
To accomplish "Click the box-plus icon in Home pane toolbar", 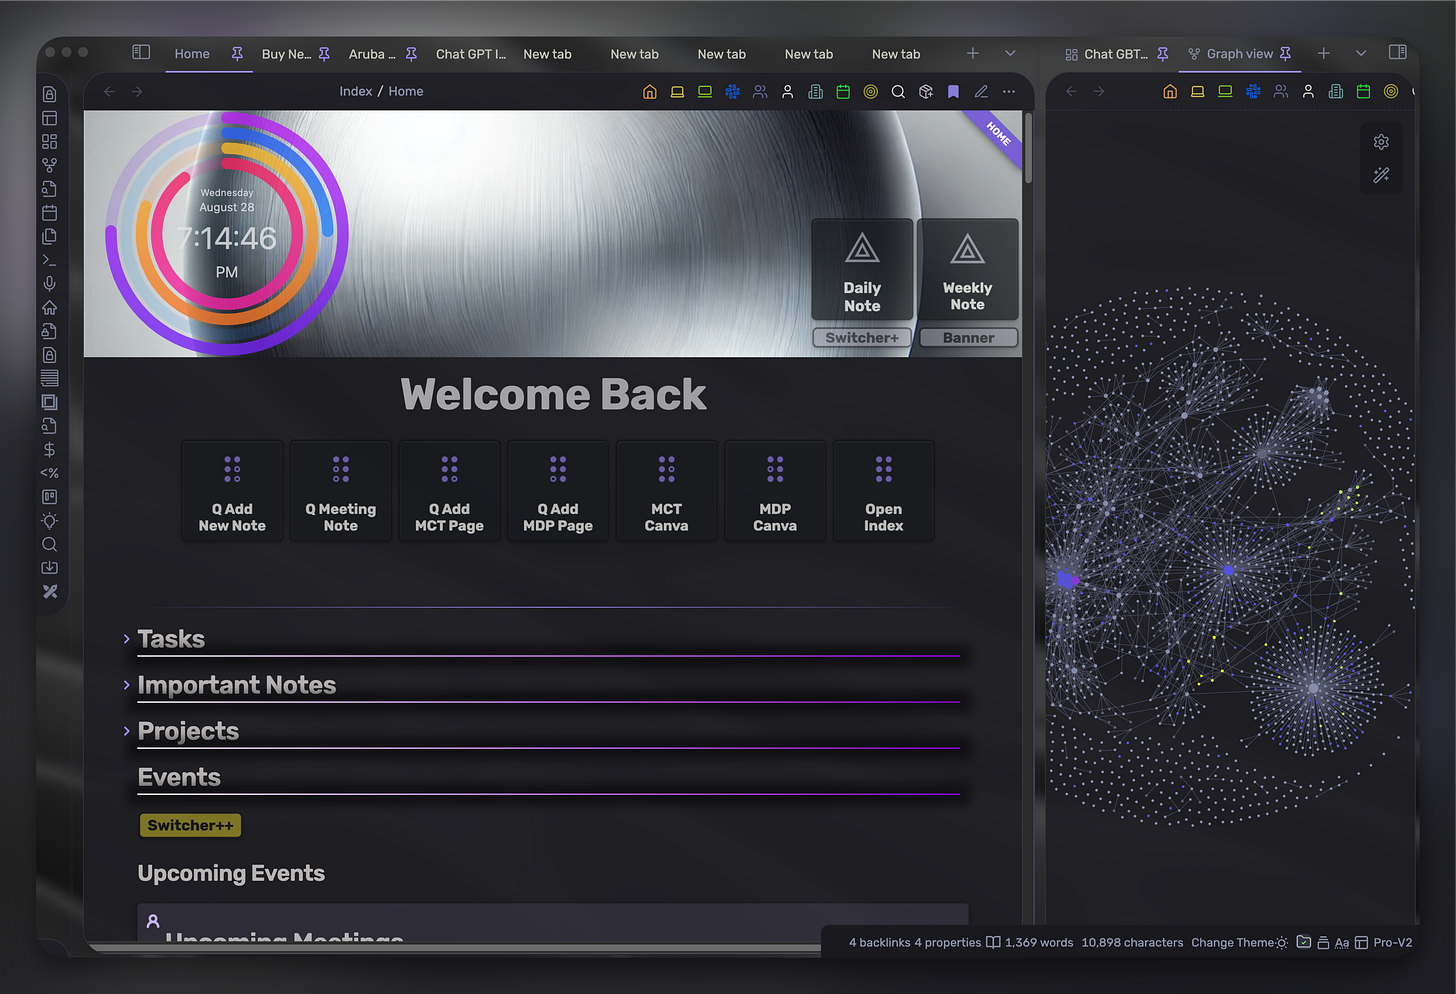I will pos(926,92).
